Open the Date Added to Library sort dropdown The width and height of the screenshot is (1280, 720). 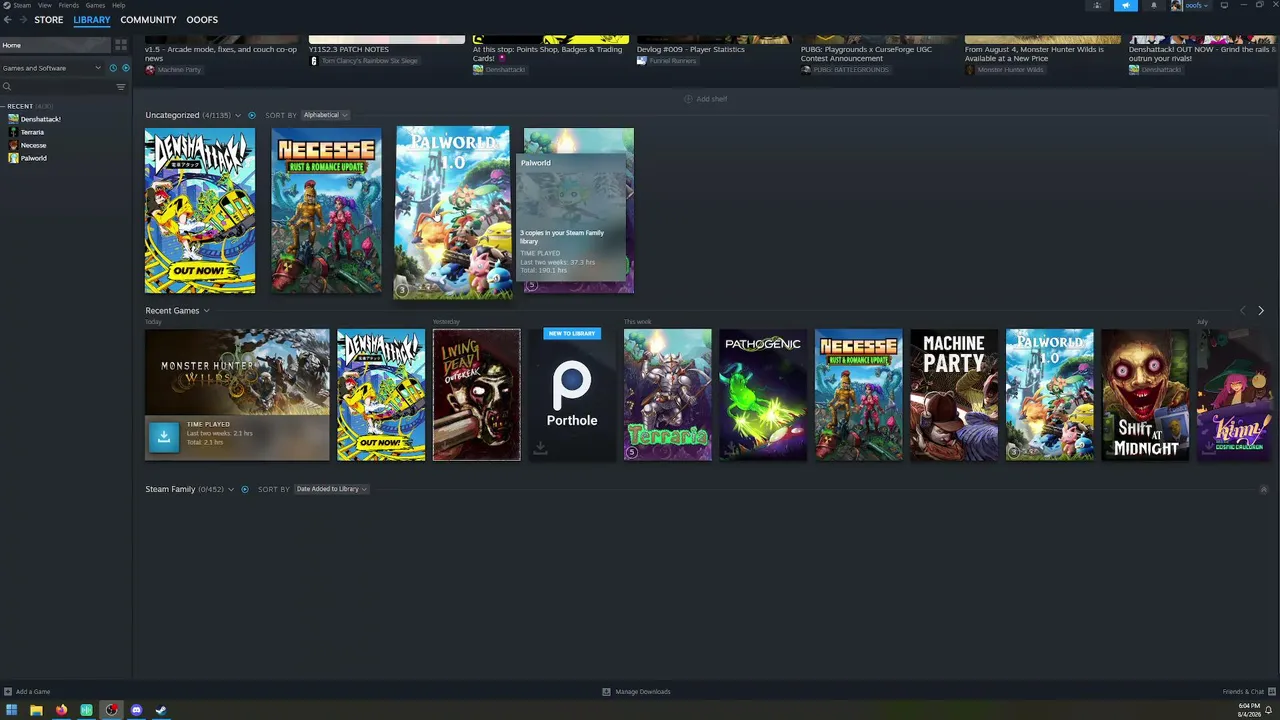click(x=332, y=490)
